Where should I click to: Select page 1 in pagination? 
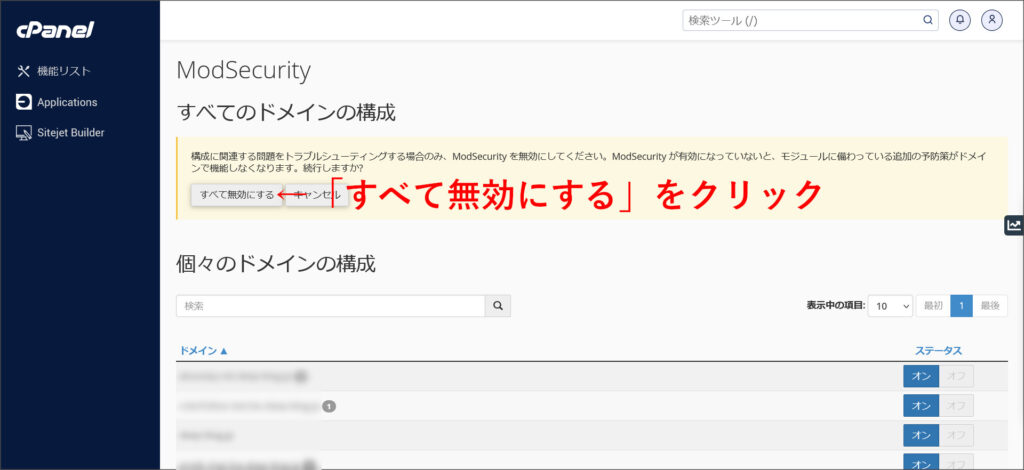pos(961,306)
